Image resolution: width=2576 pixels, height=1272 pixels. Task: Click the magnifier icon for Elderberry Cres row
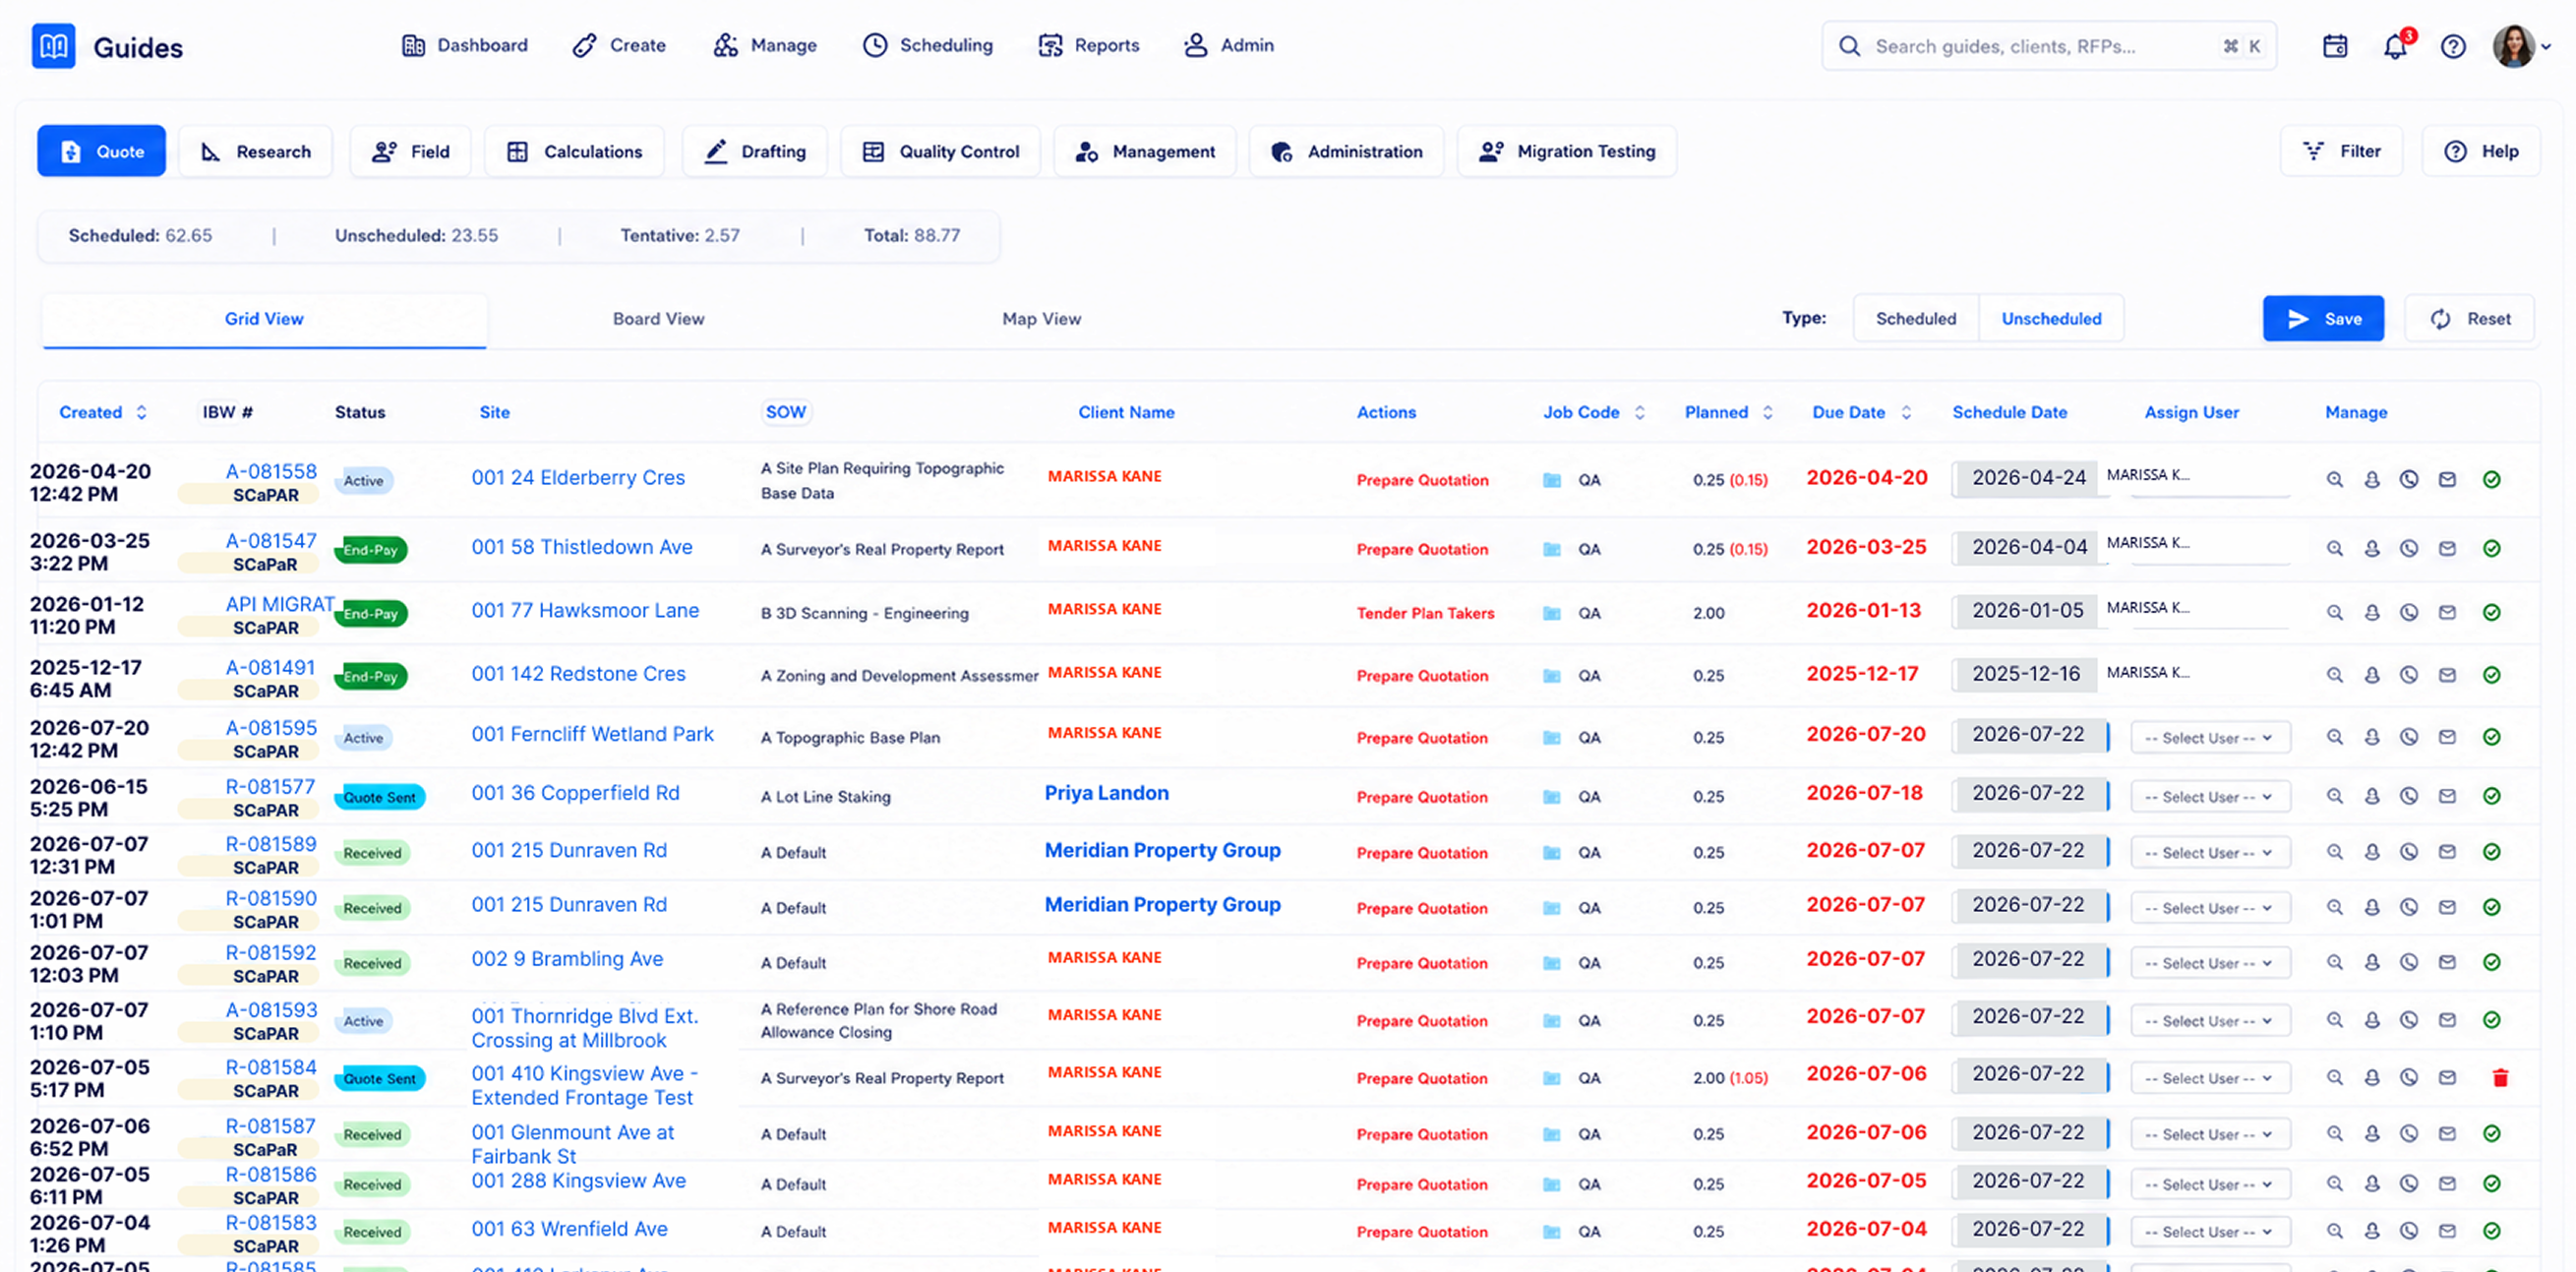pos(2334,479)
